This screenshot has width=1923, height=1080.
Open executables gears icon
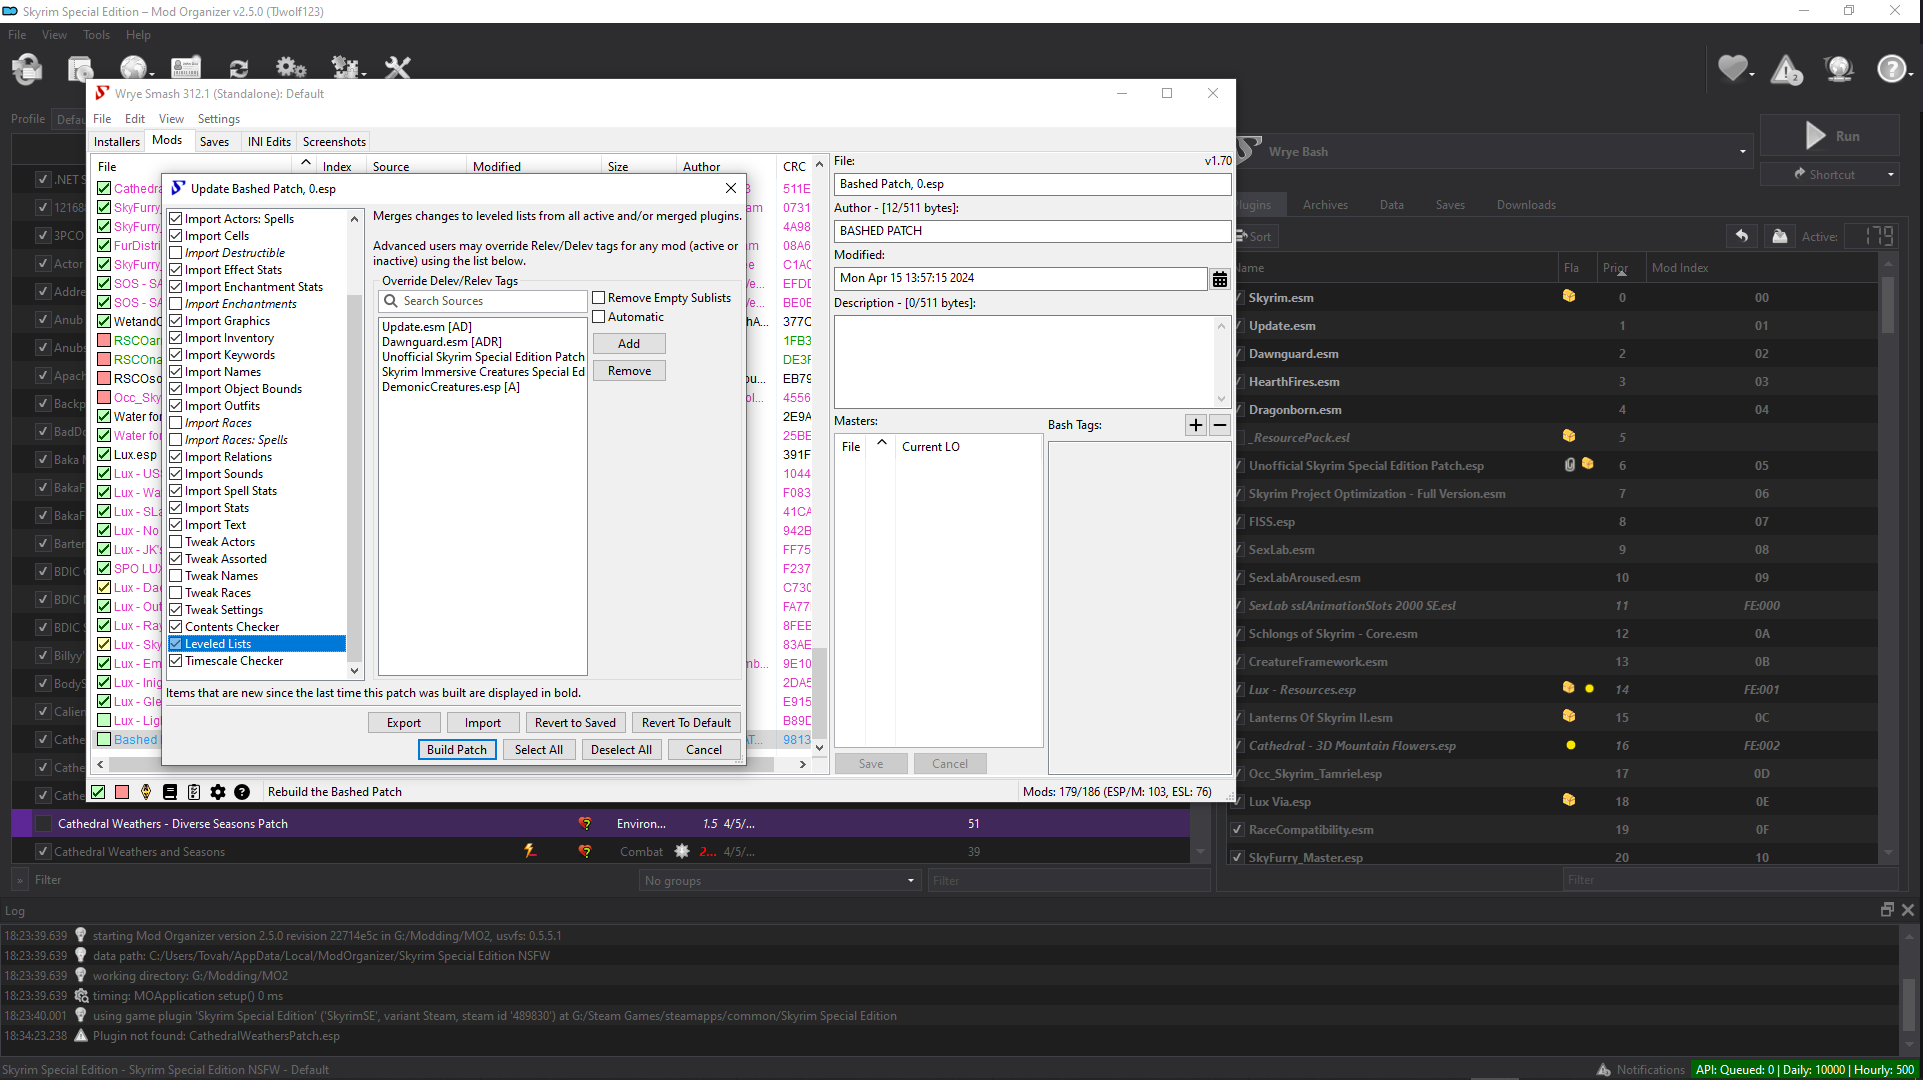pos(291,68)
